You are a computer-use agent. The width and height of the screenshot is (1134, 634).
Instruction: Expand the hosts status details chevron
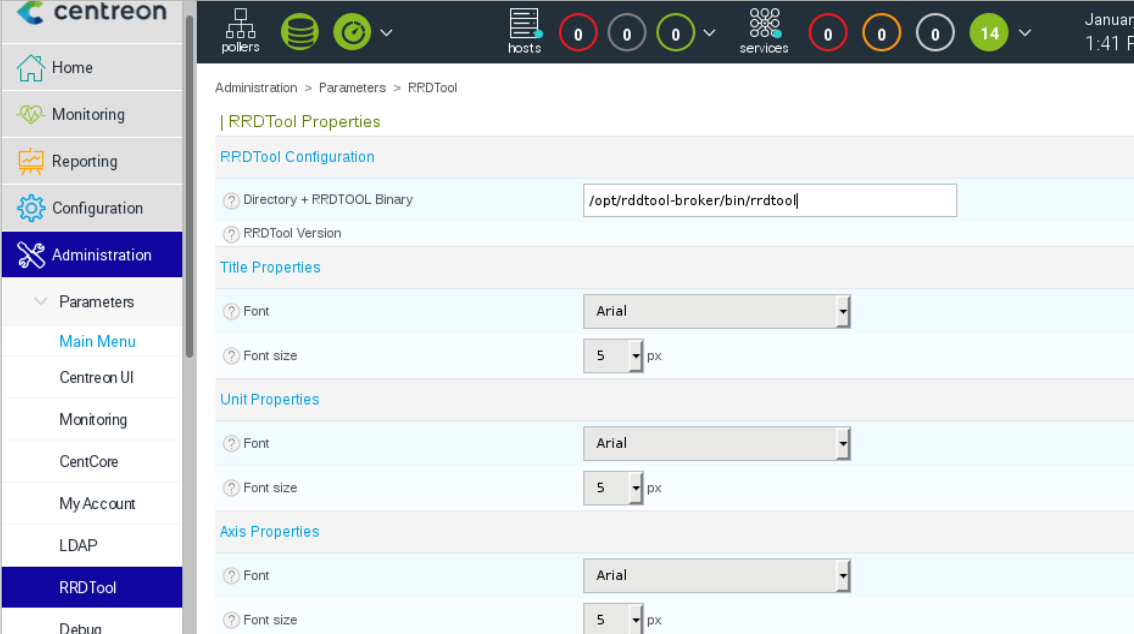(710, 33)
